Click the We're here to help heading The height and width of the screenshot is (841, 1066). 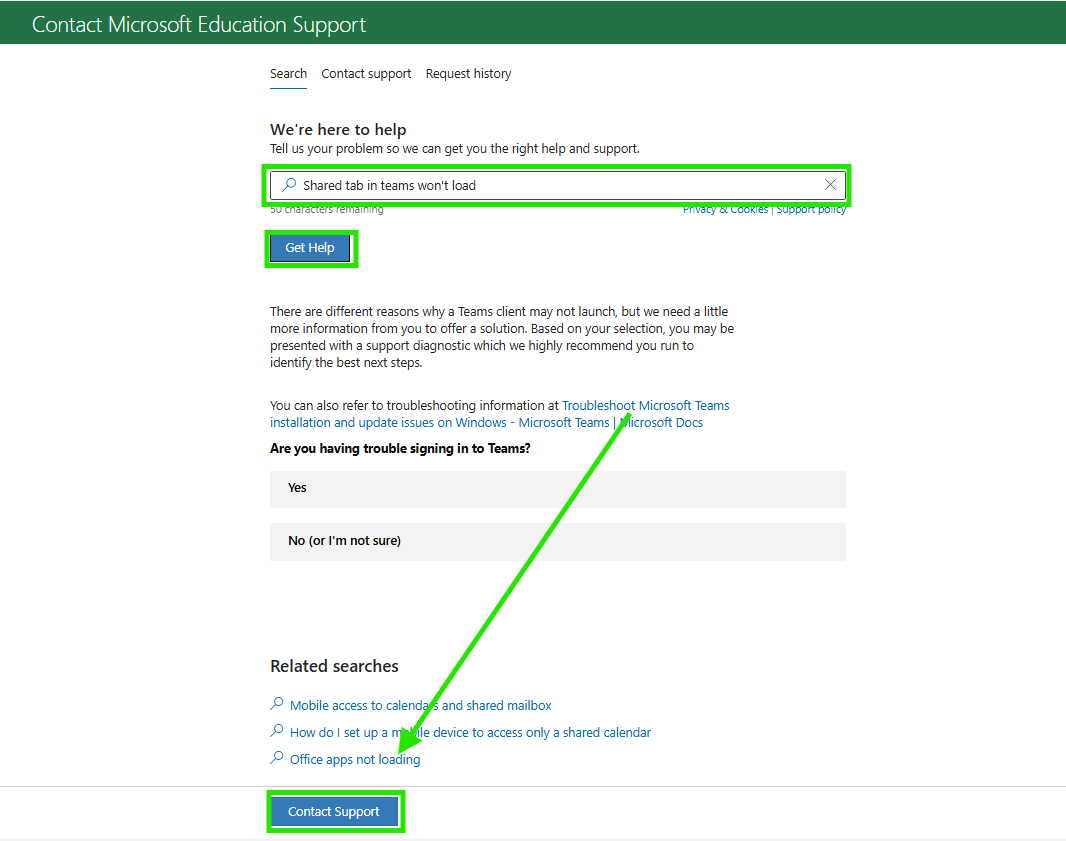pos(338,129)
